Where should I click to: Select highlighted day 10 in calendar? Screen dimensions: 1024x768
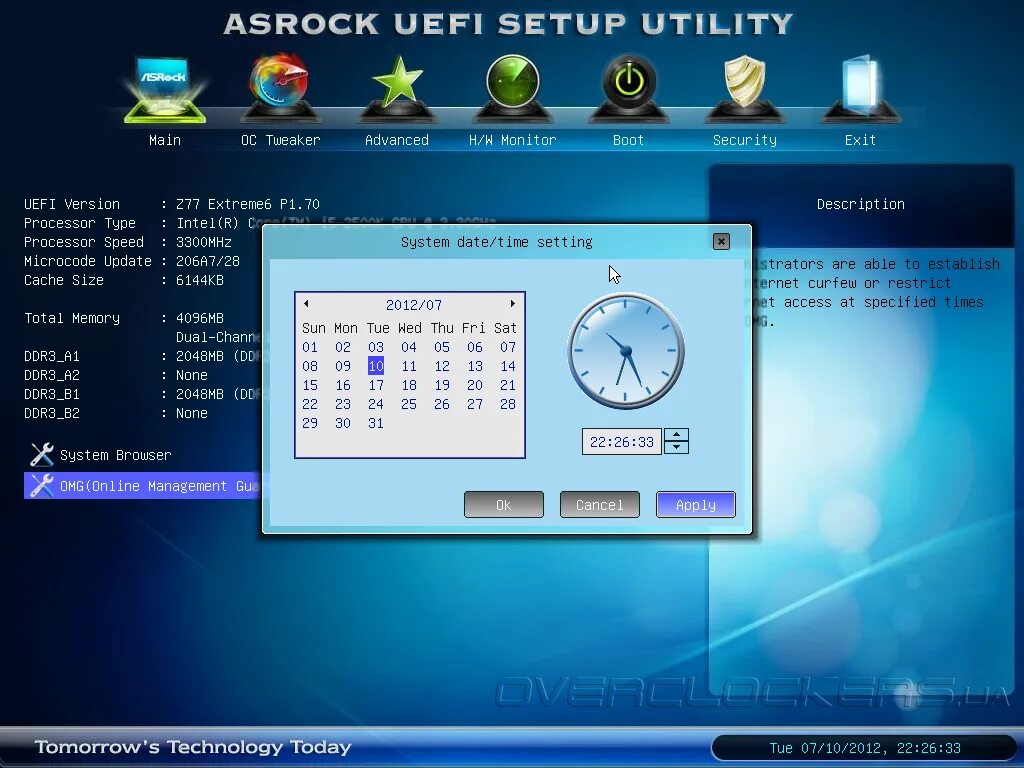coord(376,366)
